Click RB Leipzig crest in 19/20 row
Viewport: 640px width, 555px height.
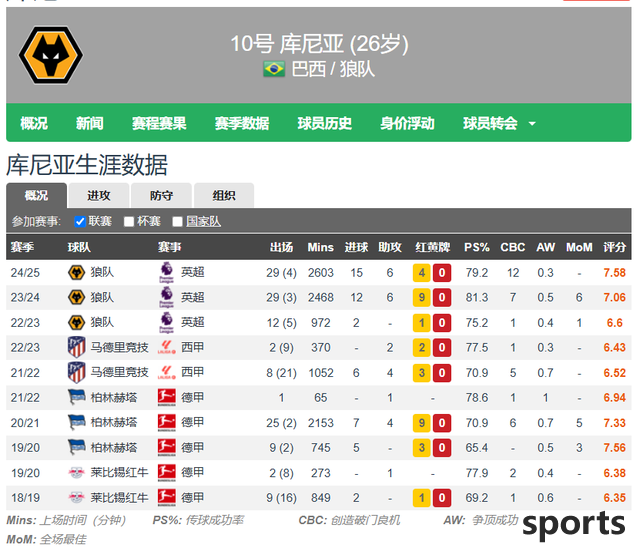pos(76,473)
